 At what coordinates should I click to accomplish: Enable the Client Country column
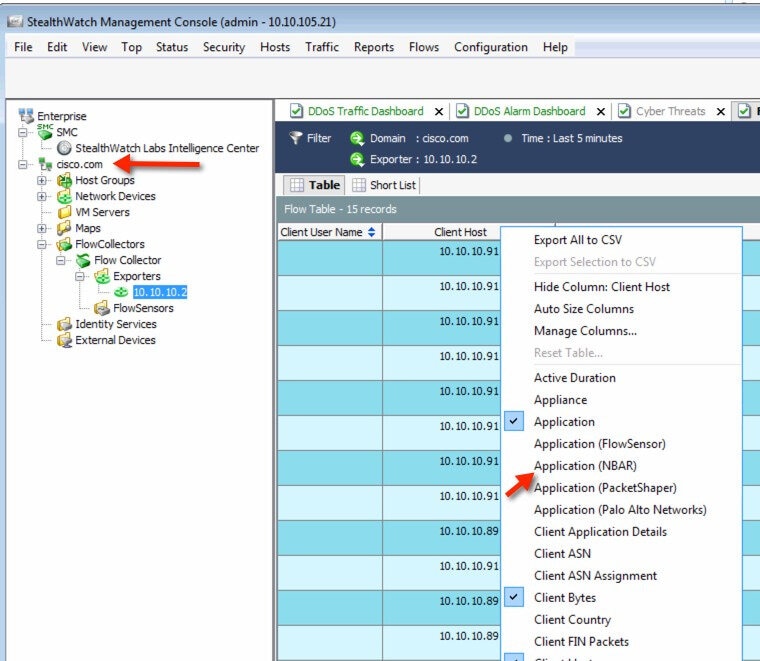click(x=572, y=620)
